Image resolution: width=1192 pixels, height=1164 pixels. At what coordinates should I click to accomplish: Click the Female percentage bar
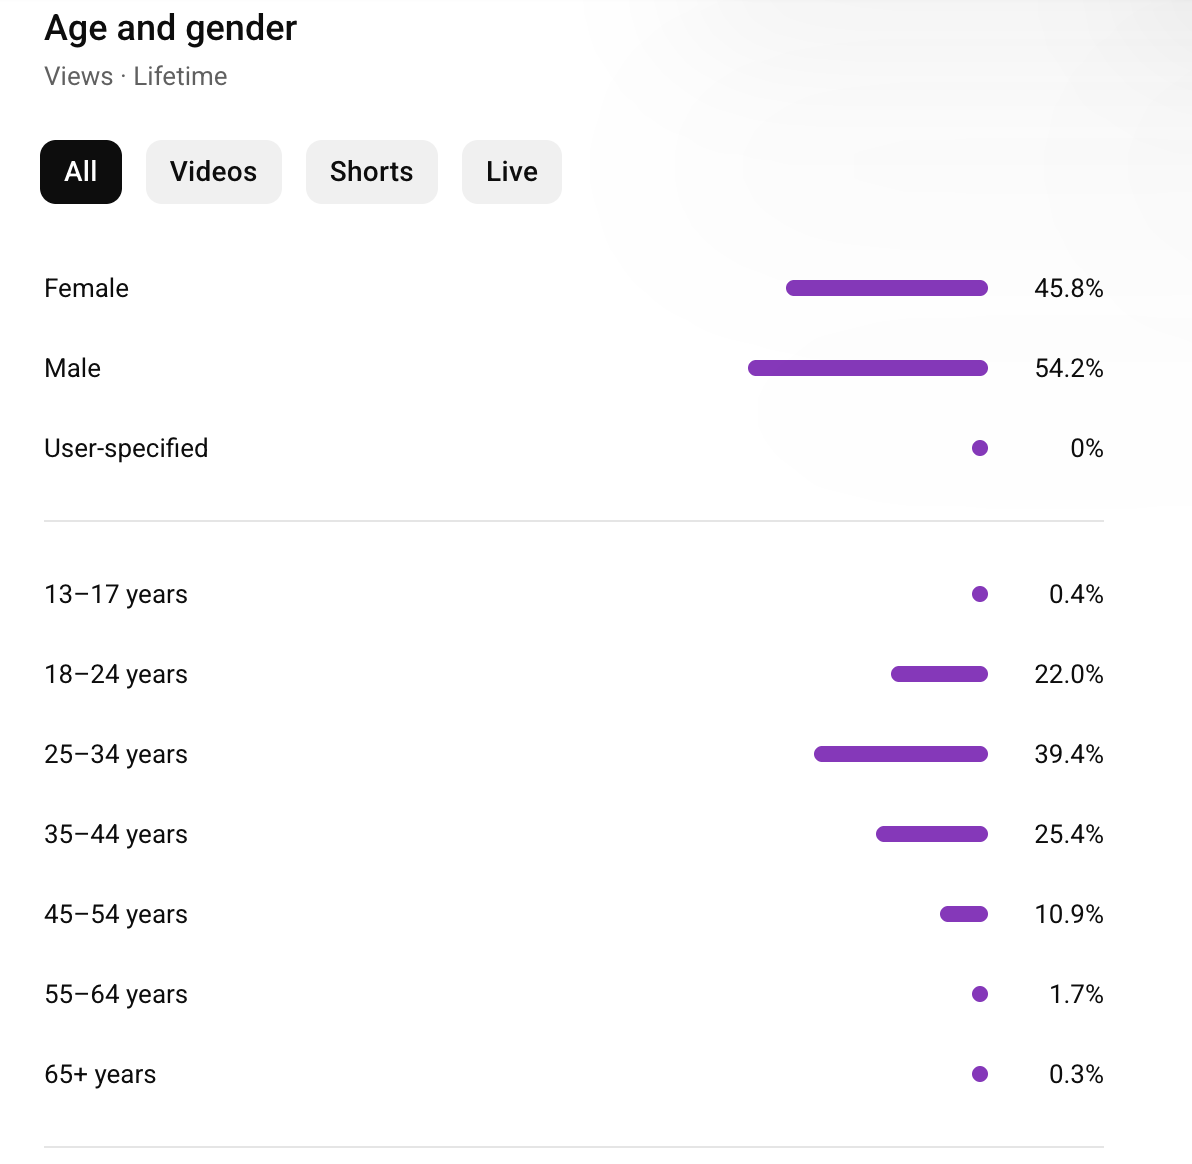click(886, 288)
